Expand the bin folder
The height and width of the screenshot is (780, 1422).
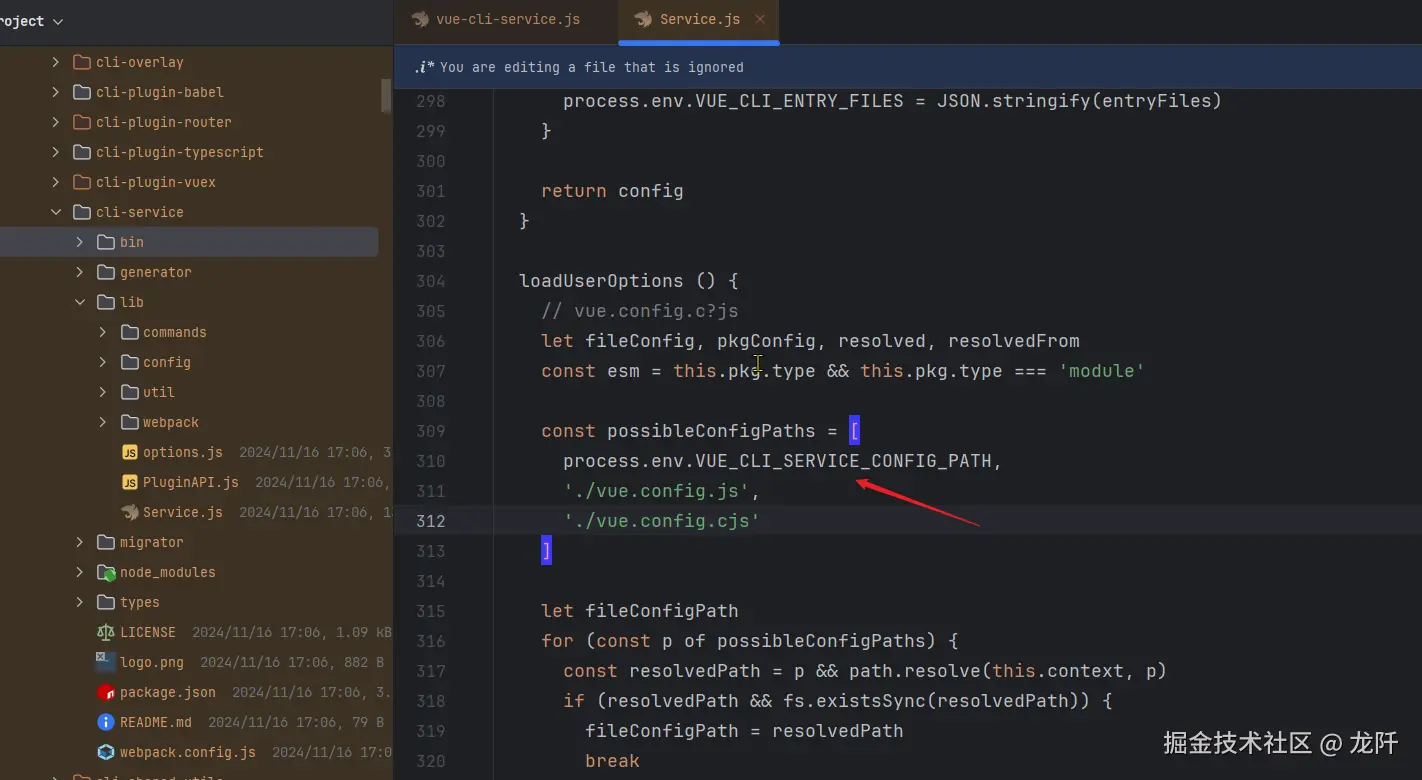[x=80, y=242]
